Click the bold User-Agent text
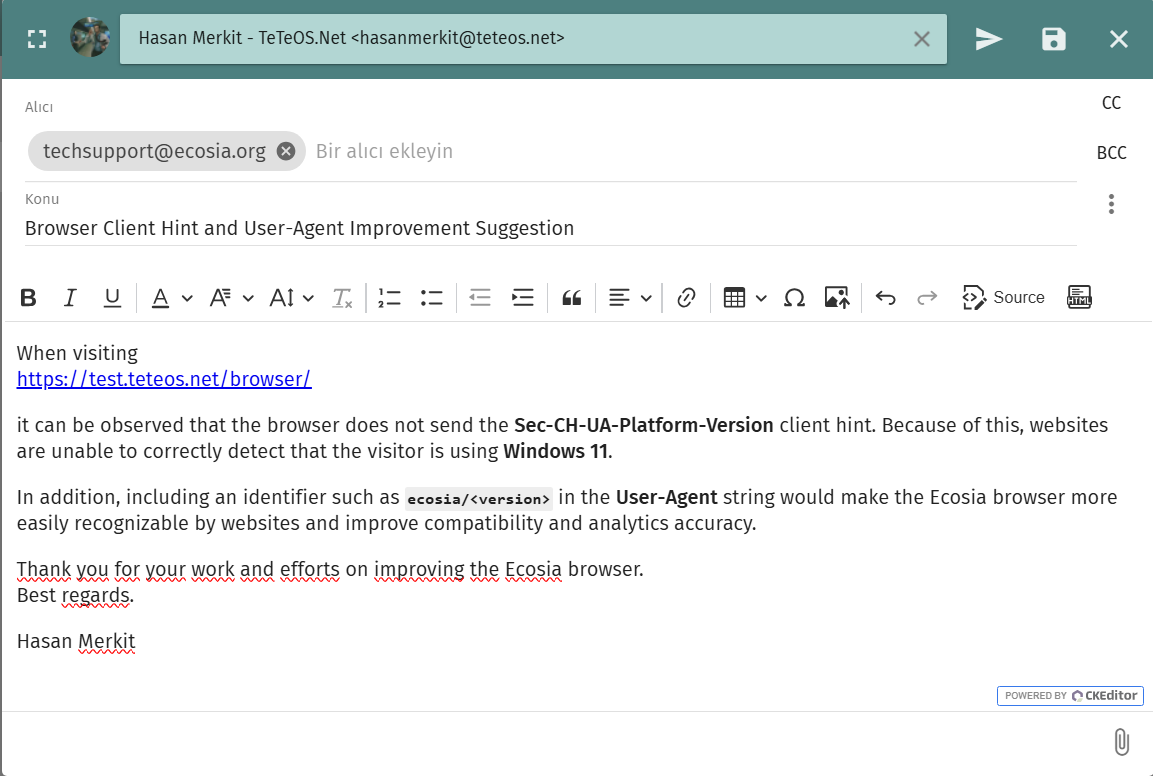The width and height of the screenshot is (1153, 776). 666,497
